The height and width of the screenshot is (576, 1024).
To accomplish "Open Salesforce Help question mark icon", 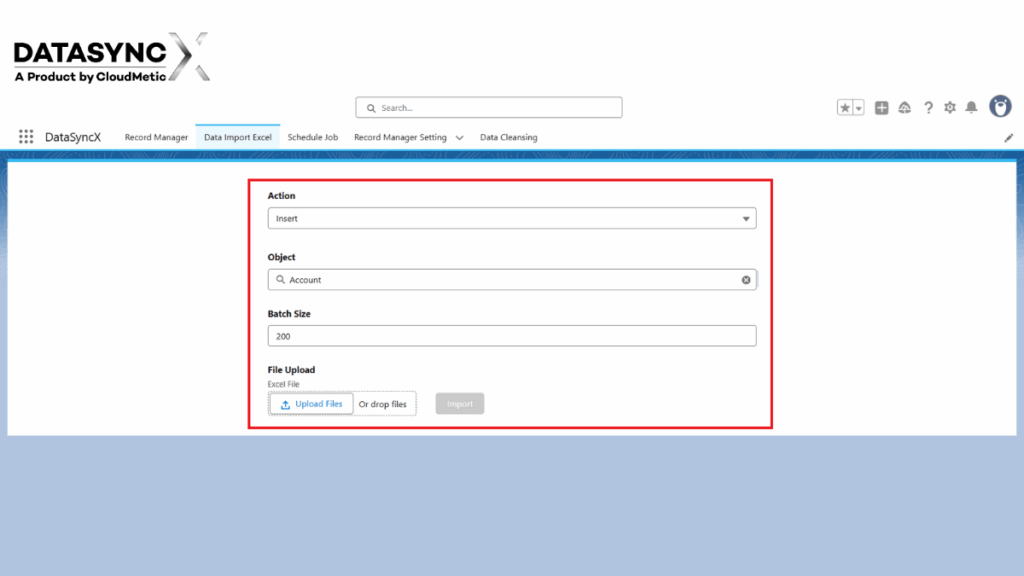I will [928, 107].
